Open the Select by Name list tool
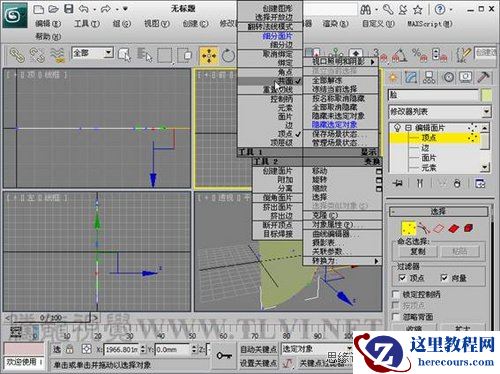 tap(144, 55)
